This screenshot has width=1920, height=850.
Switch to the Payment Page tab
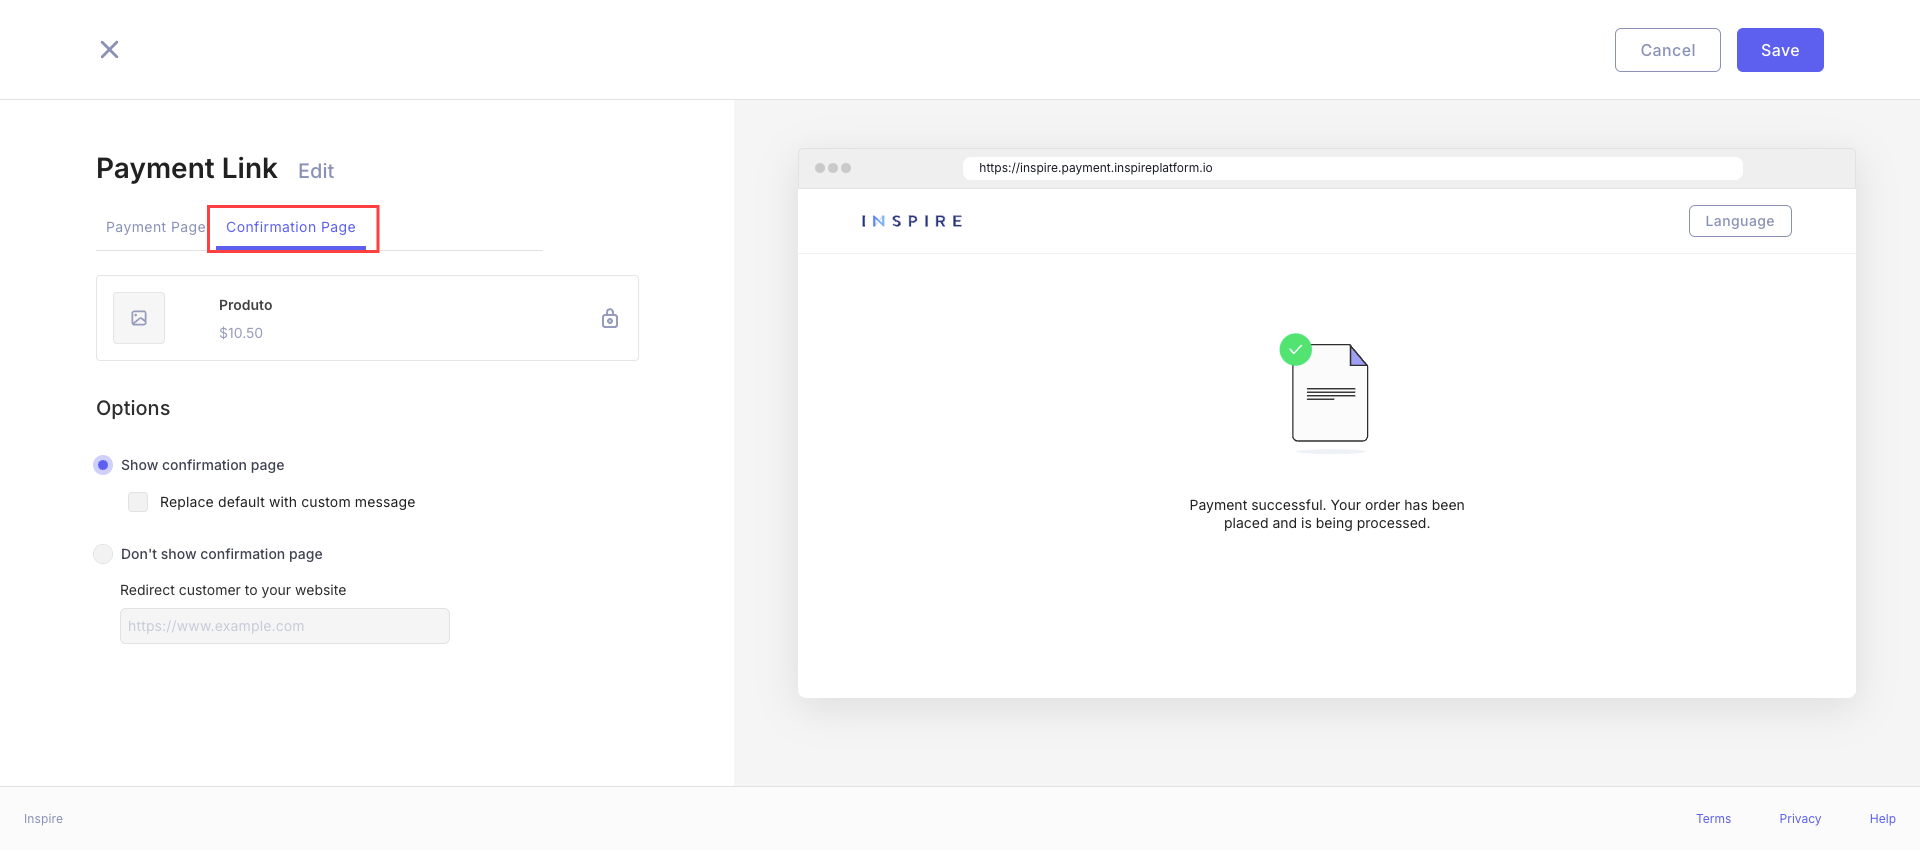[155, 227]
